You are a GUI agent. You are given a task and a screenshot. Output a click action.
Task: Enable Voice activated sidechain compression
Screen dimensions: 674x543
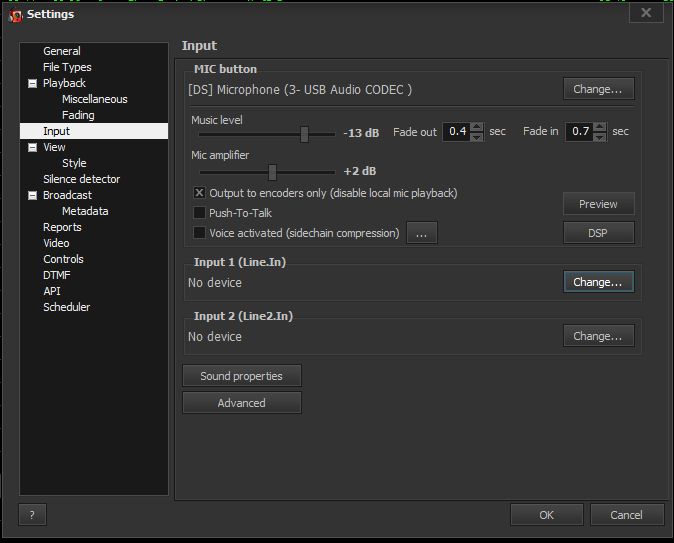pos(199,233)
